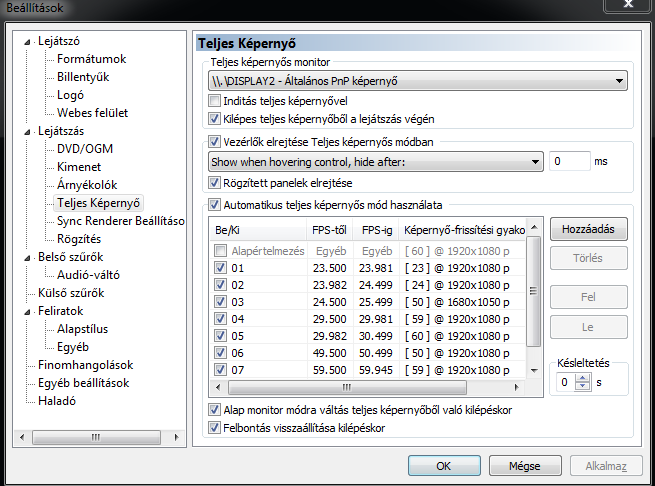Select Logó in the settings tree

tap(70, 95)
